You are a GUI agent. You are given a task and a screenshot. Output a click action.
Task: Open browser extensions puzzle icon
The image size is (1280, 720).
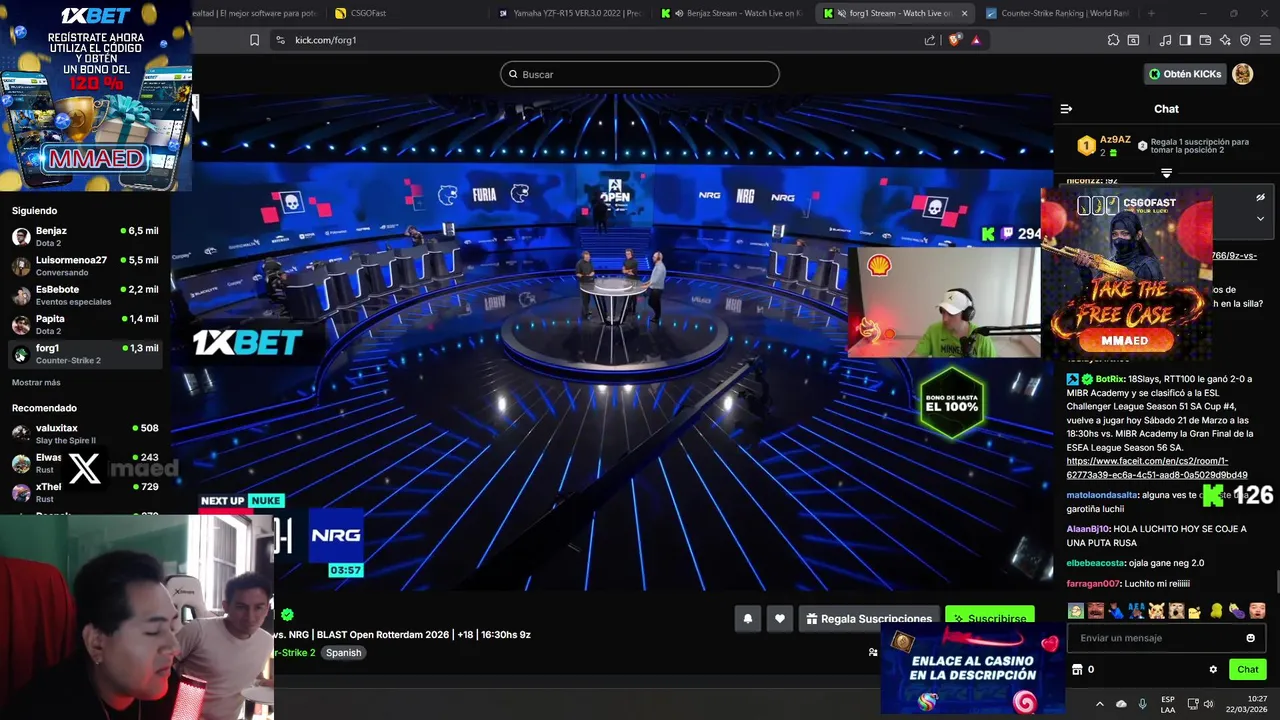click(x=1113, y=40)
